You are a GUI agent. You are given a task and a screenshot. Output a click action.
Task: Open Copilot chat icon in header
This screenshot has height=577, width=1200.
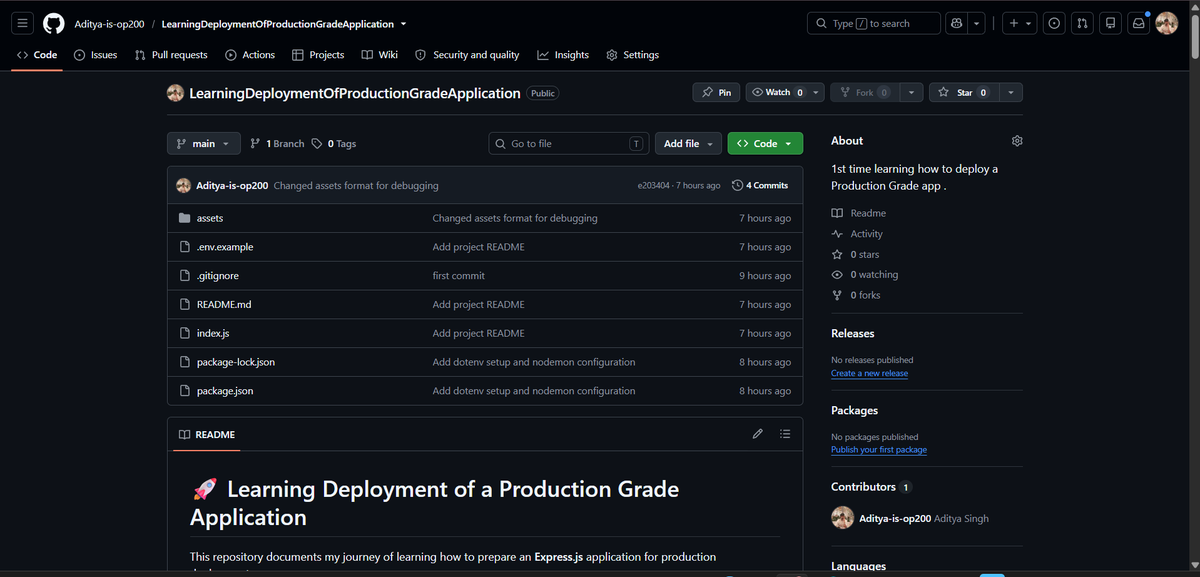[x=957, y=23]
